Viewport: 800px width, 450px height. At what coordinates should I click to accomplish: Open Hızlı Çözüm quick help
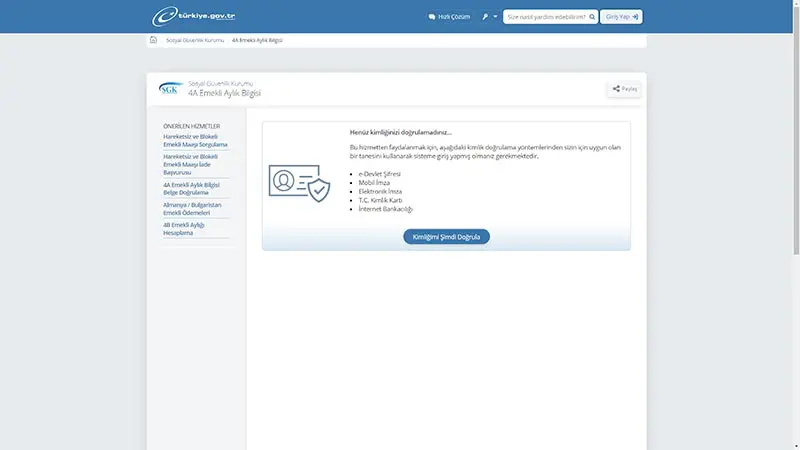[448, 17]
